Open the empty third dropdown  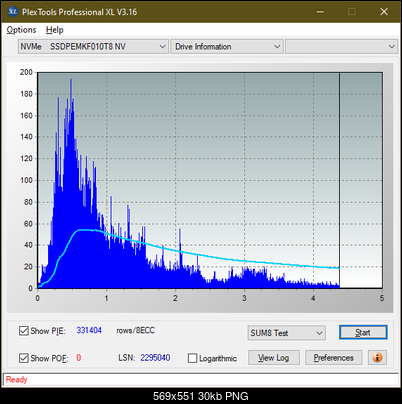(x=341, y=47)
